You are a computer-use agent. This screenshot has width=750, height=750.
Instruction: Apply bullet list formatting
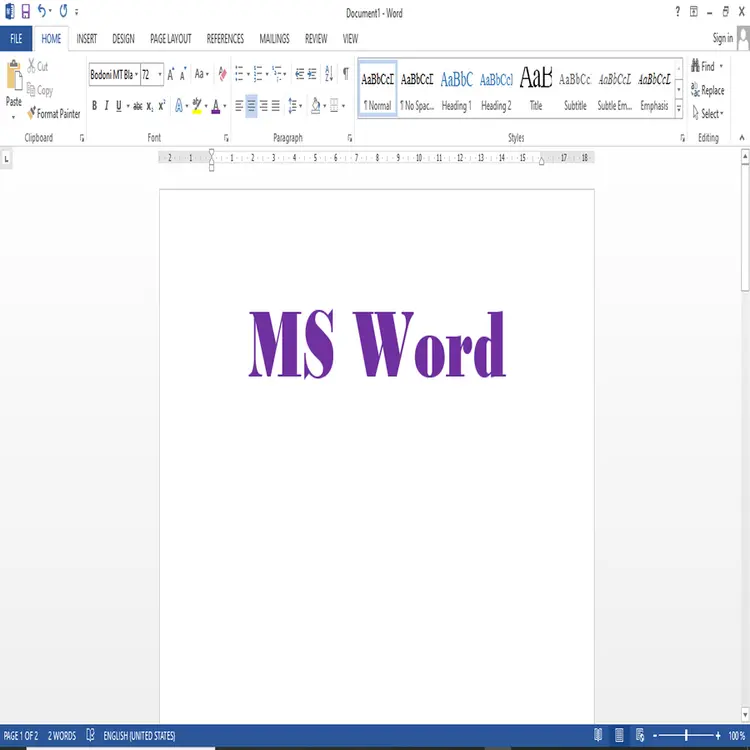click(239, 74)
